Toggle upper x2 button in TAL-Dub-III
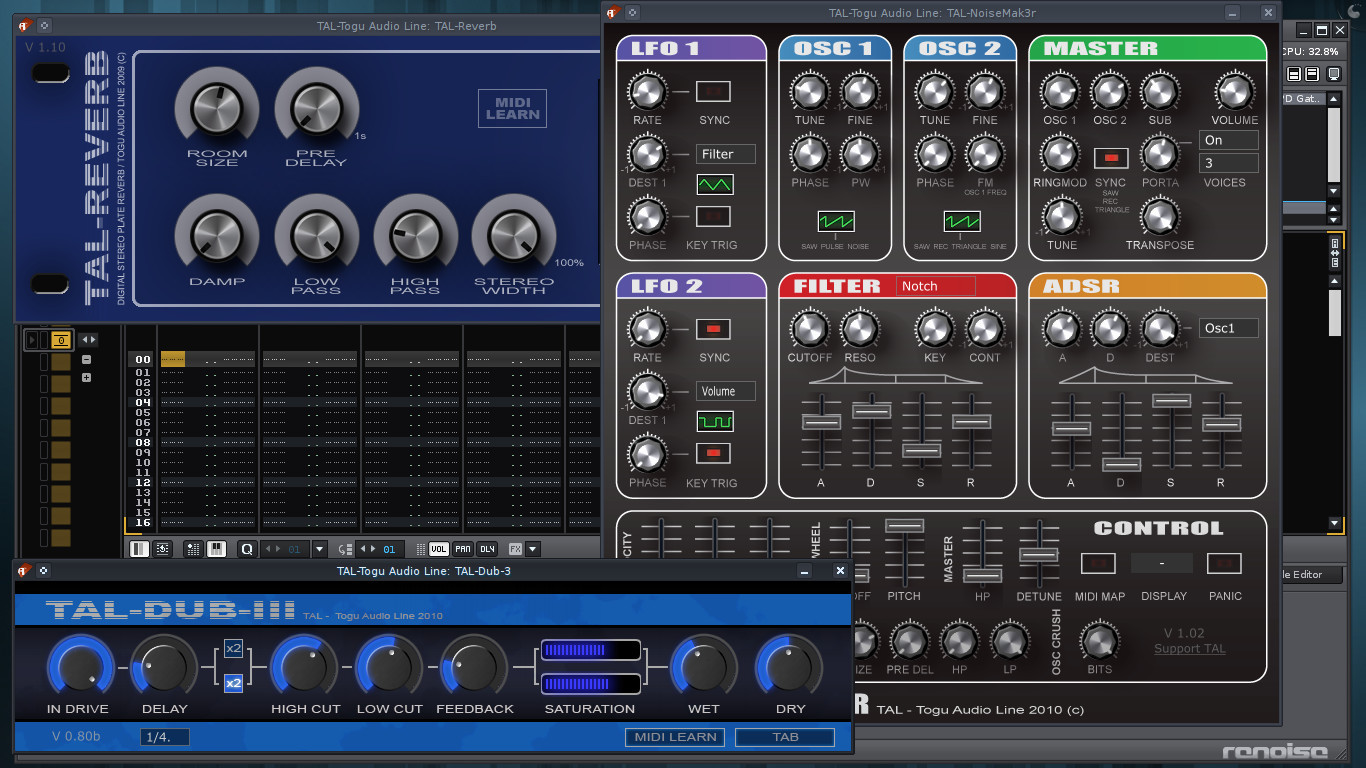 click(x=233, y=649)
